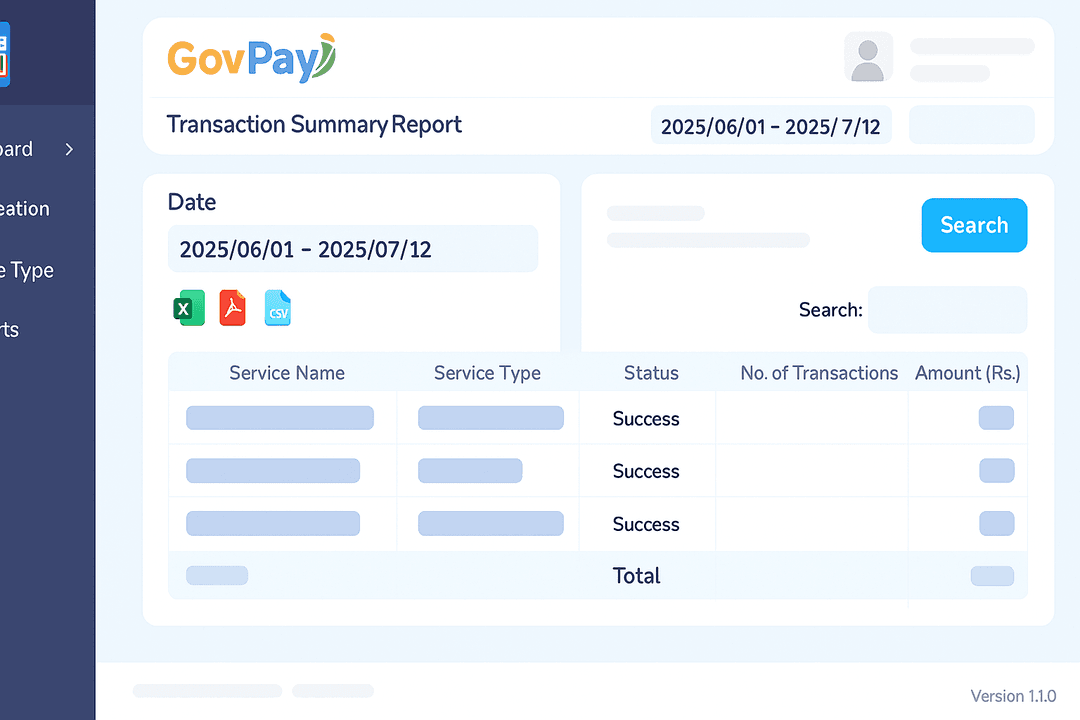Open the date range field under Date

[x=352, y=249]
